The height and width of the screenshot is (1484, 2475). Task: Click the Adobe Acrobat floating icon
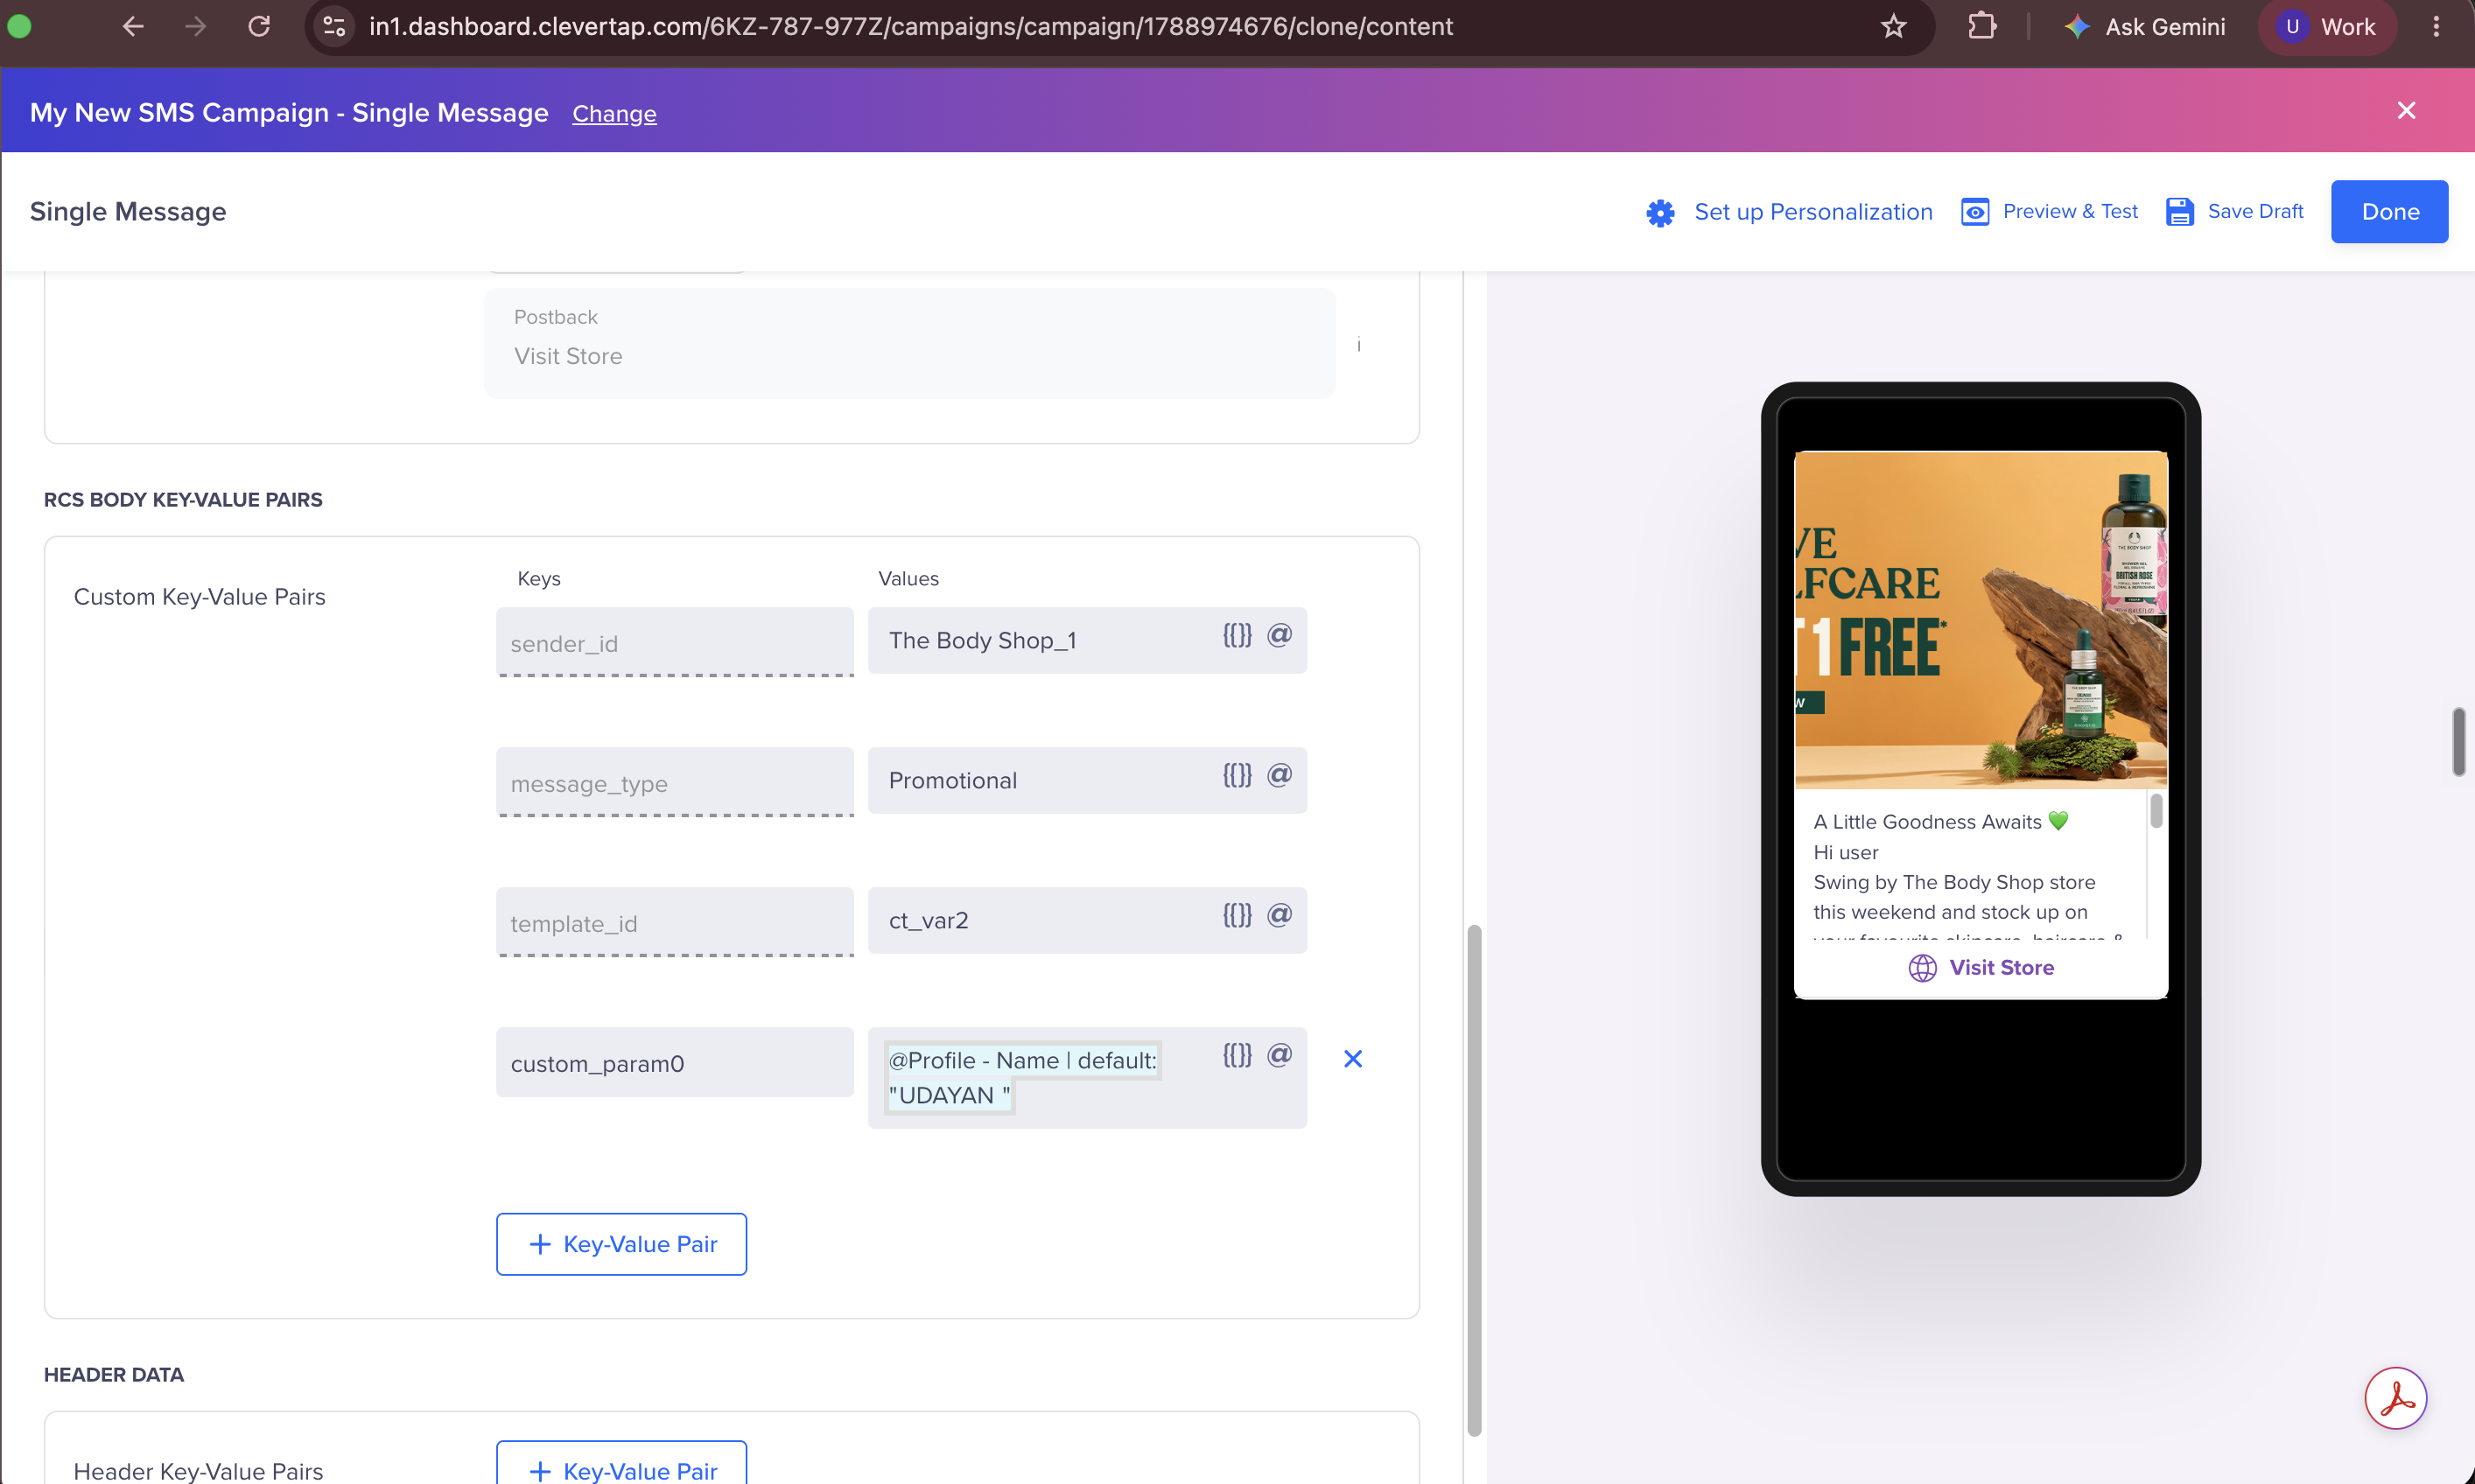pyautogui.click(x=2396, y=1398)
